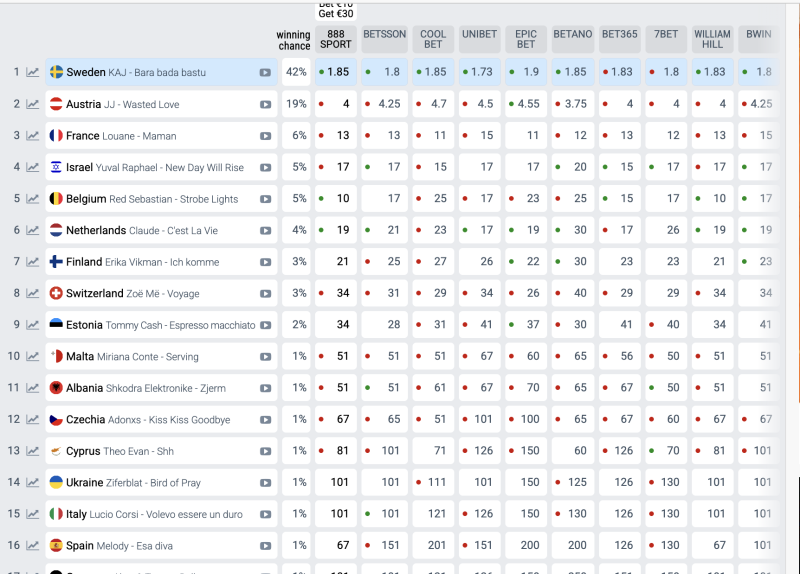Screen dimensions: 800x574
Task: Open the WILLIAM HILL bookmaker column header
Action: [712, 39]
